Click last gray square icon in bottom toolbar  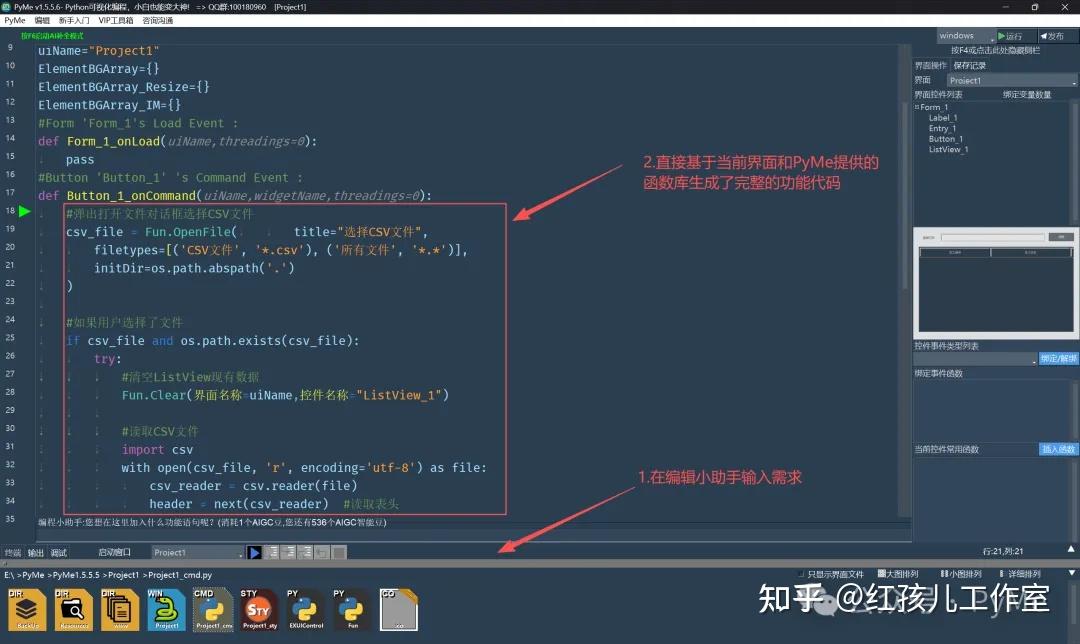coord(339,552)
